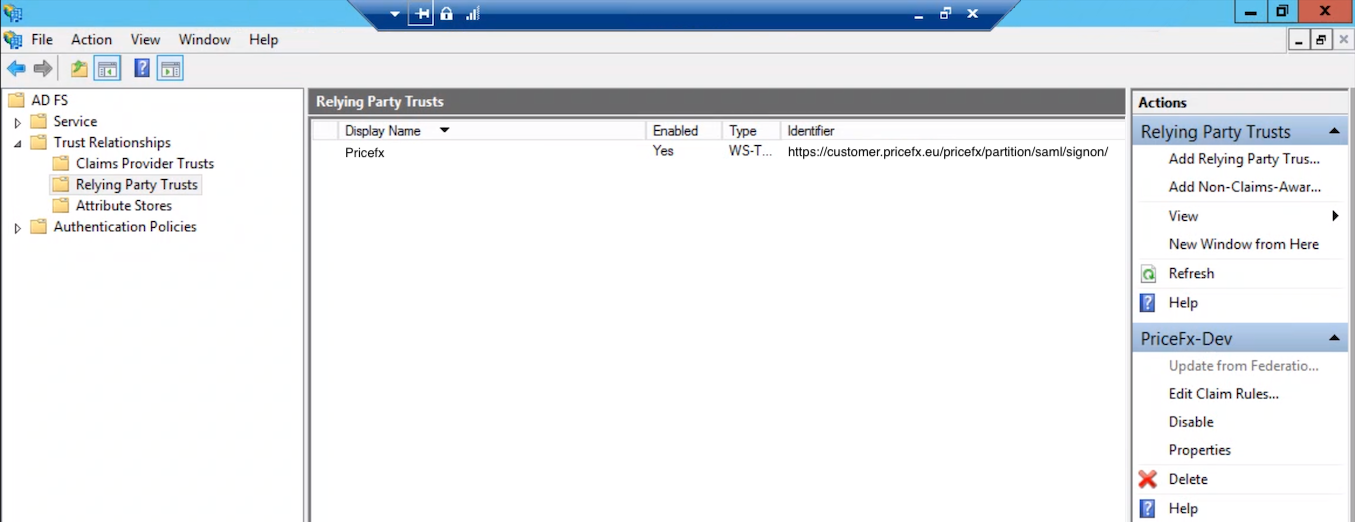This screenshot has height=522, width=1355.
Task: Toggle the Show/Hide Console Tree icon
Action: (x=107, y=69)
